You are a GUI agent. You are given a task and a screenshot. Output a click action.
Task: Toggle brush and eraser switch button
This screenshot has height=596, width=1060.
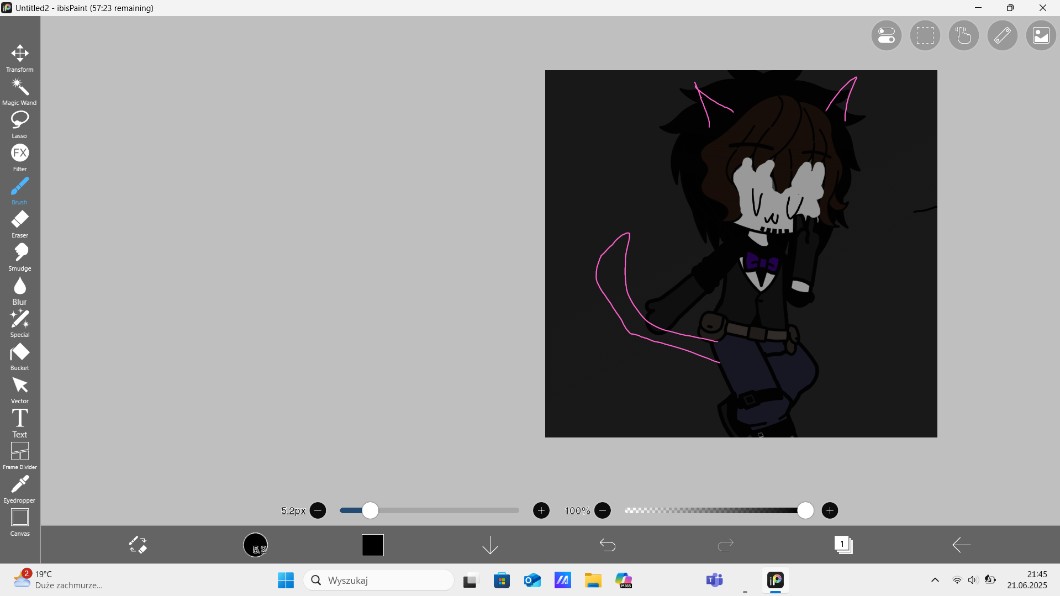pyautogui.click(x=138, y=545)
